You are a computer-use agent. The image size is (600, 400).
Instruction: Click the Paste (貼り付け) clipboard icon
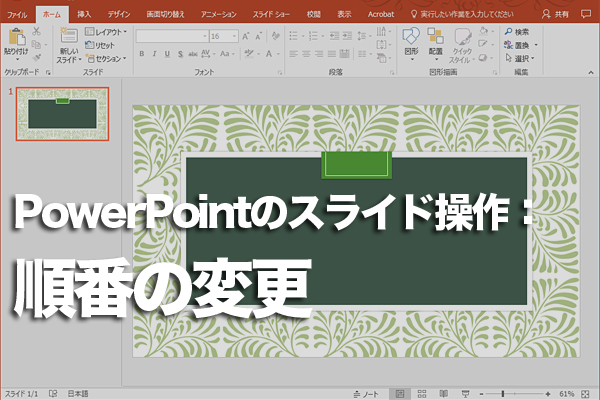click(x=17, y=37)
